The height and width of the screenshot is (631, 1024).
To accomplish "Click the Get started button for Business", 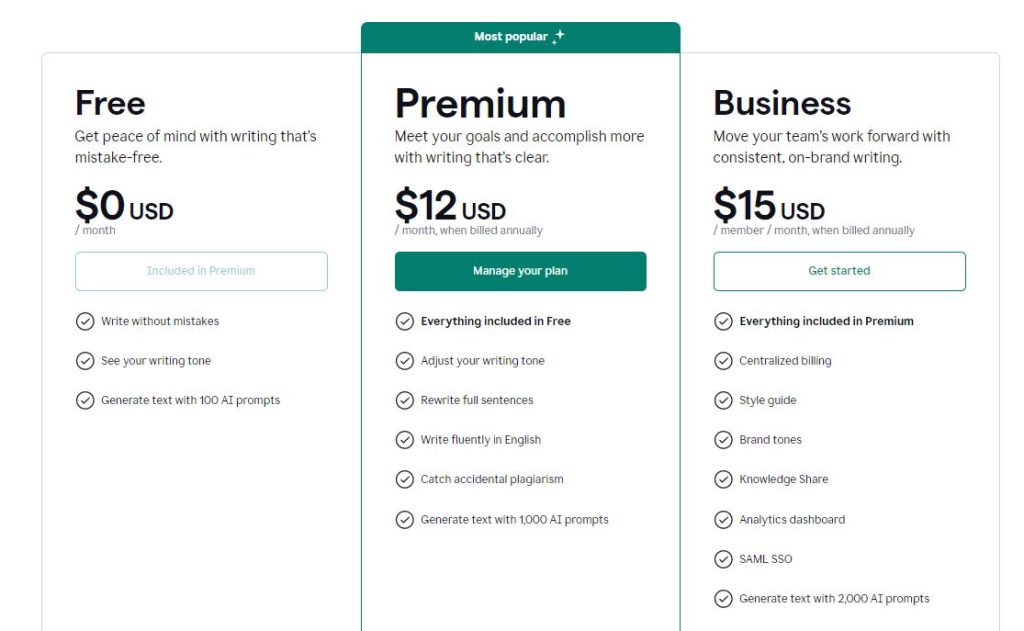I will pos(839,271).
